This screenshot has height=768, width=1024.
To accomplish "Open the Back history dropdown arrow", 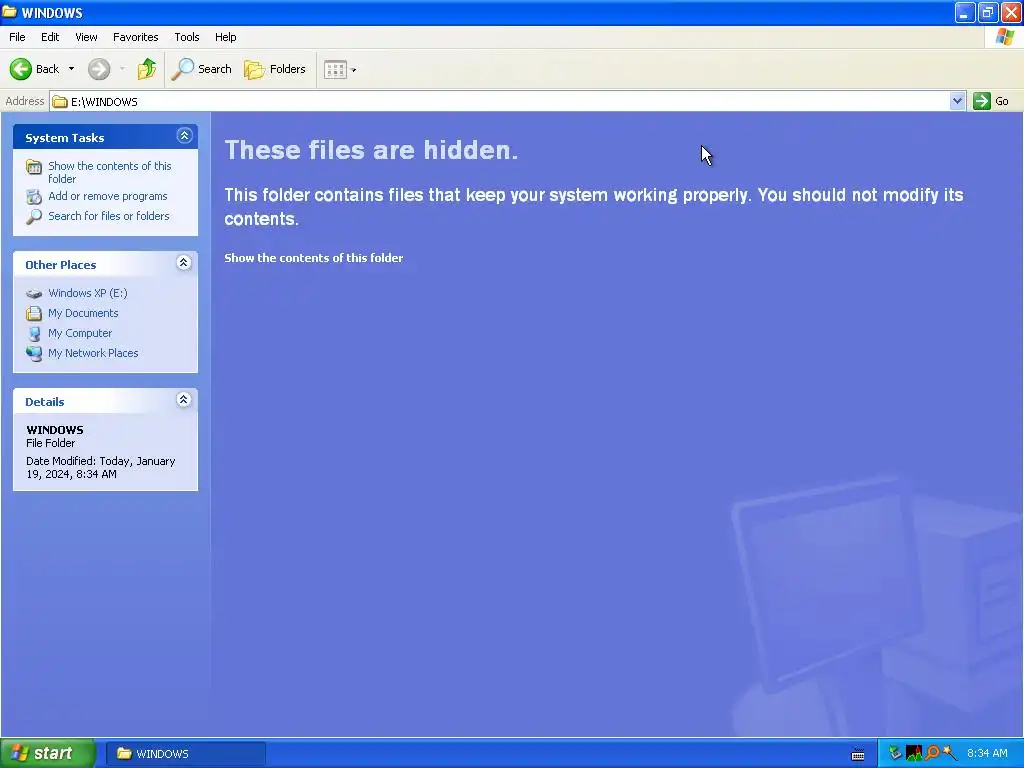I will coord(71,69).
